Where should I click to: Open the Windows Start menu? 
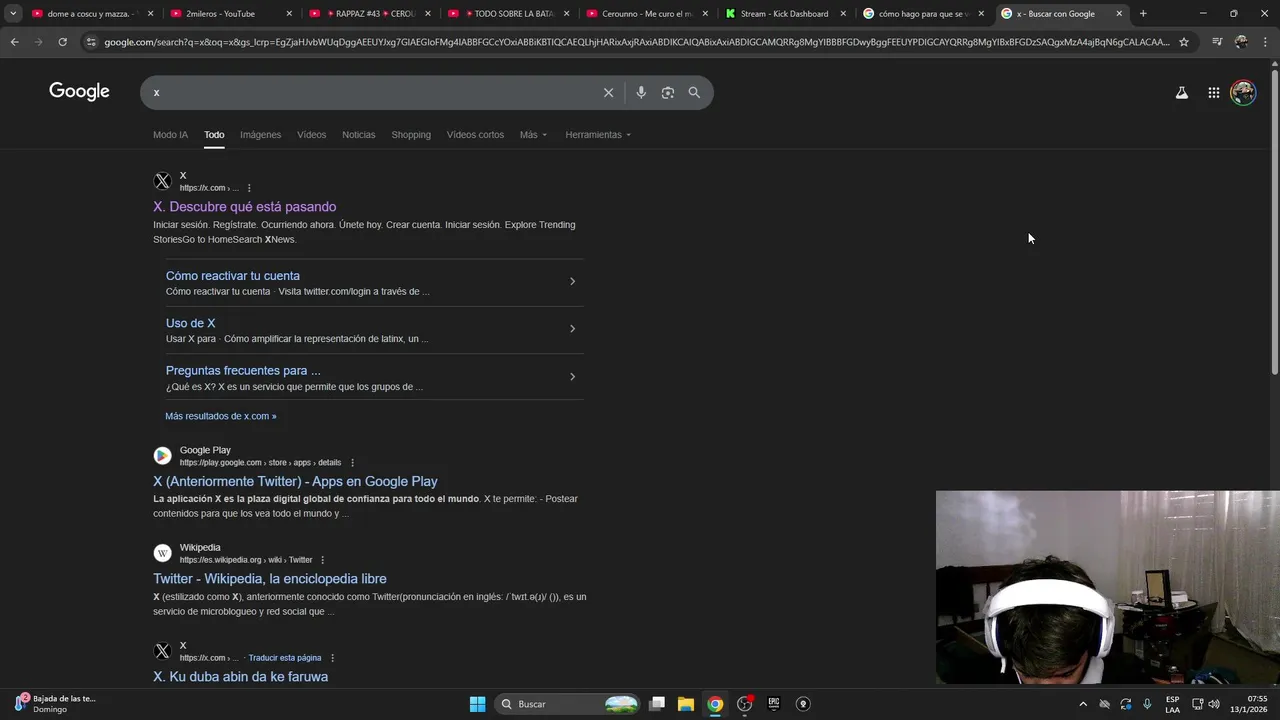(477, 704)
